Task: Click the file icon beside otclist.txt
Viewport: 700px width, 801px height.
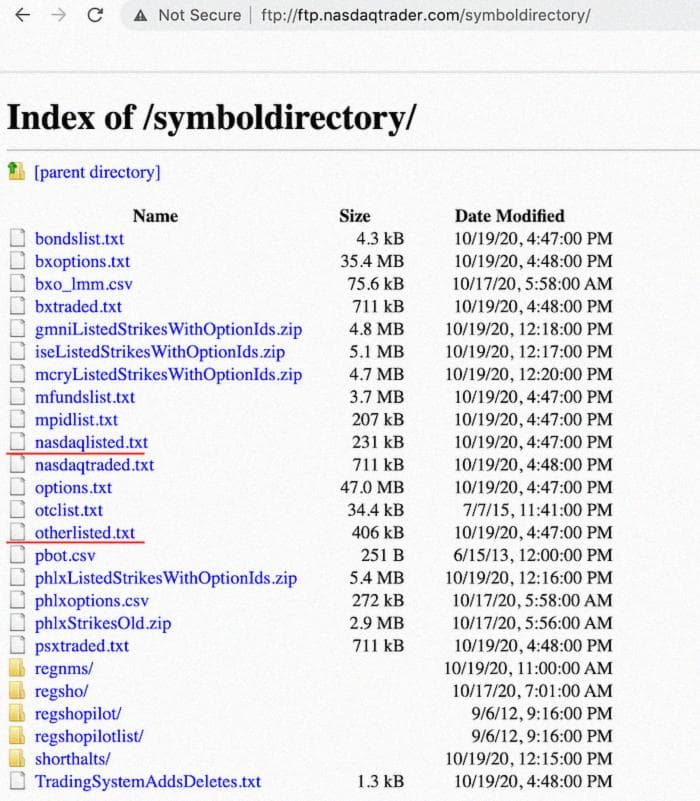Action: point(17,509)
